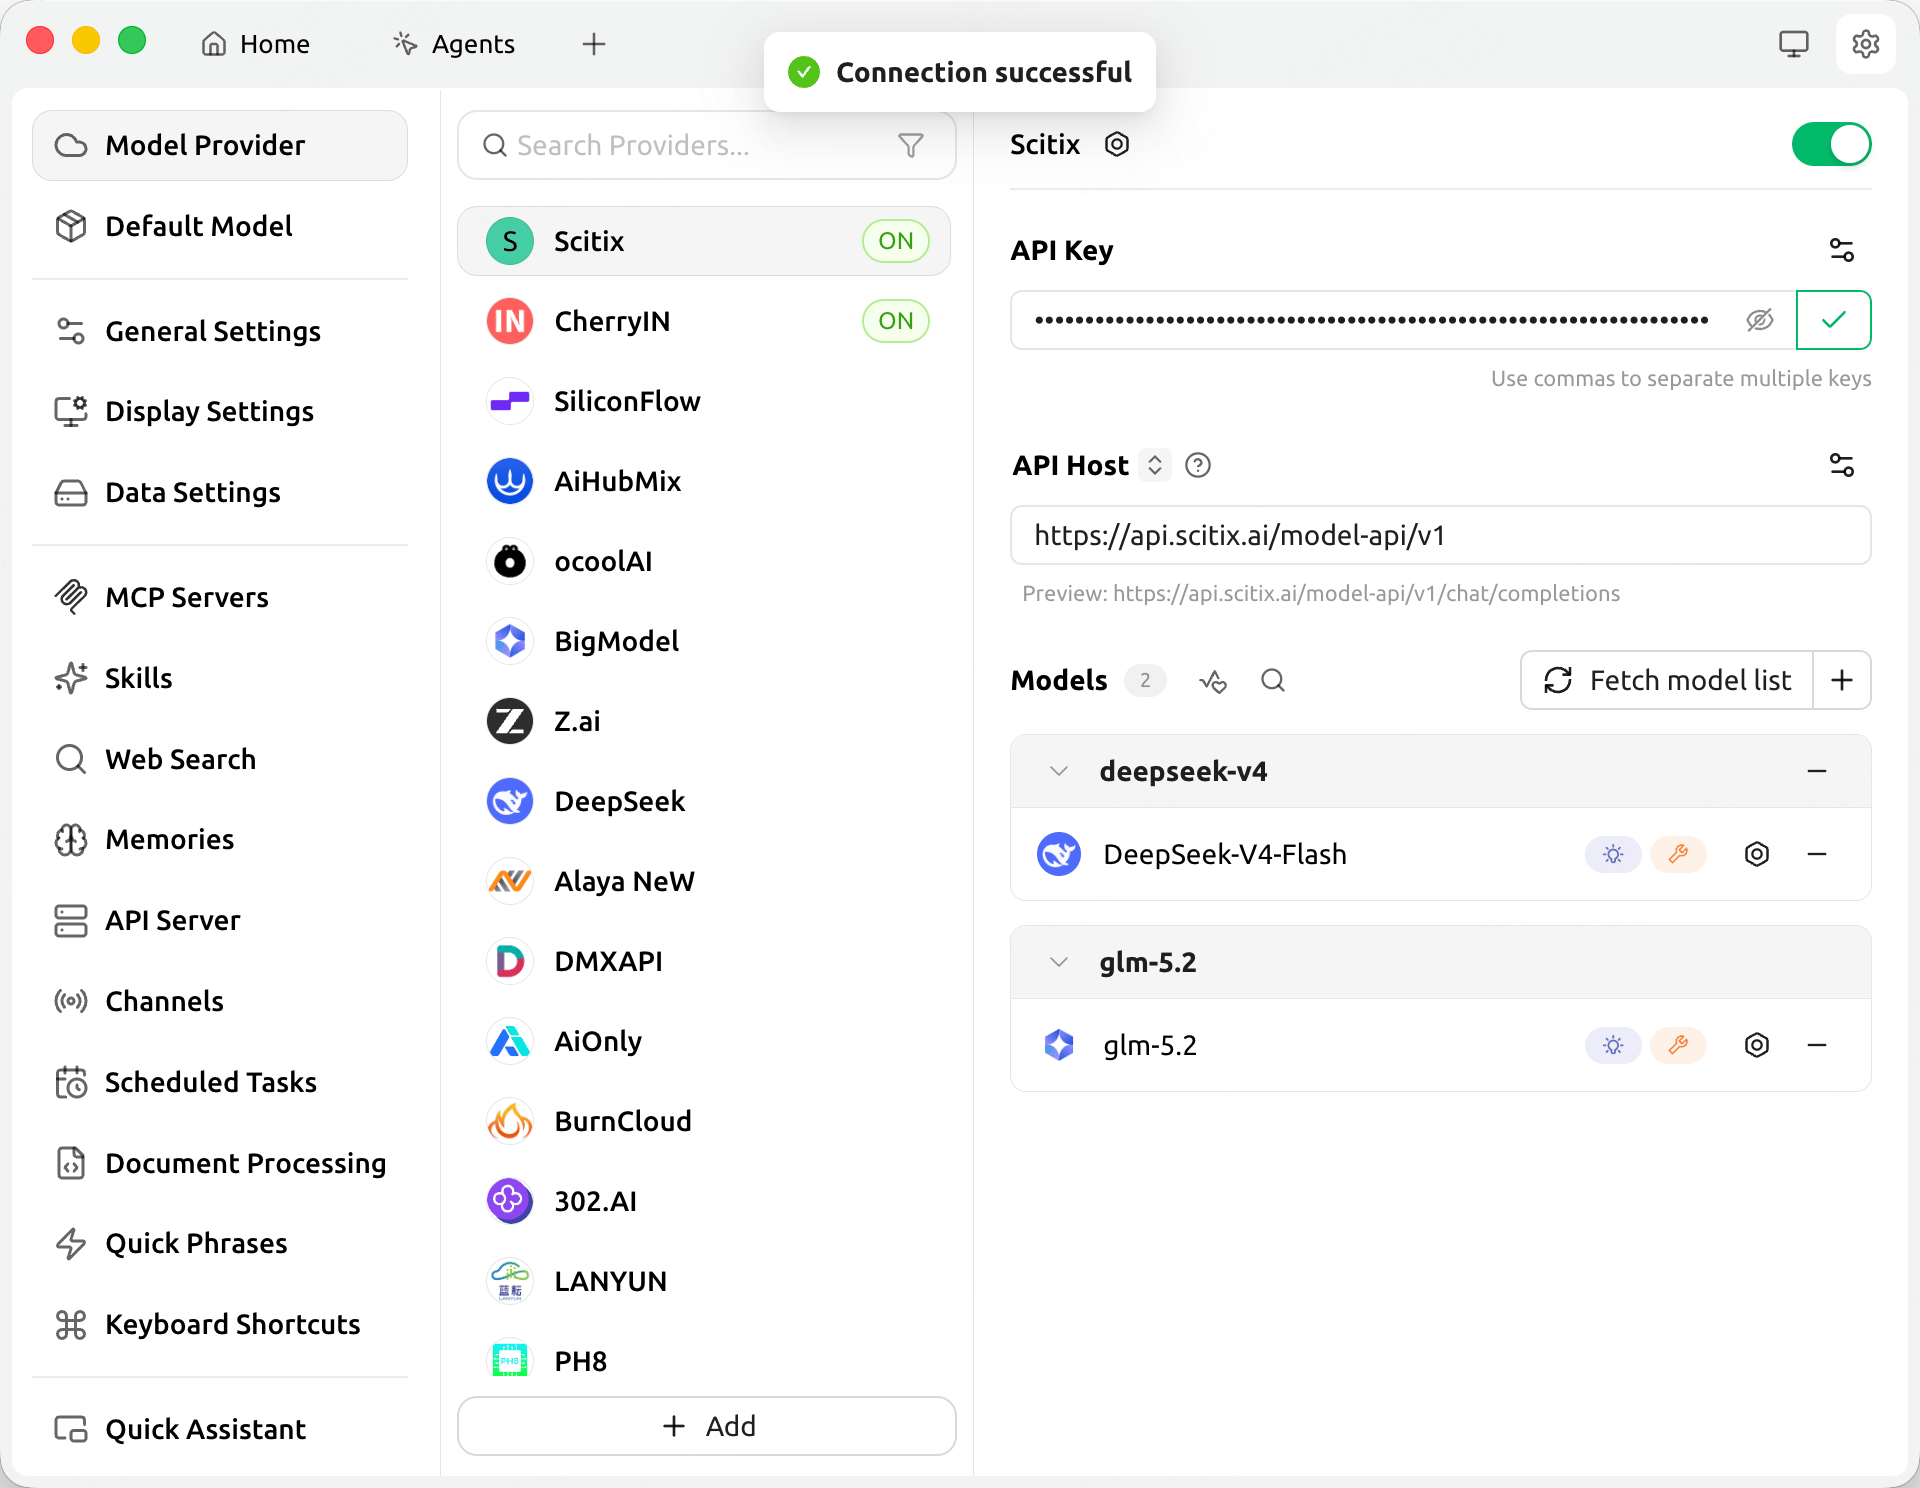
Task: Open General Settings section
Action: 220,331
